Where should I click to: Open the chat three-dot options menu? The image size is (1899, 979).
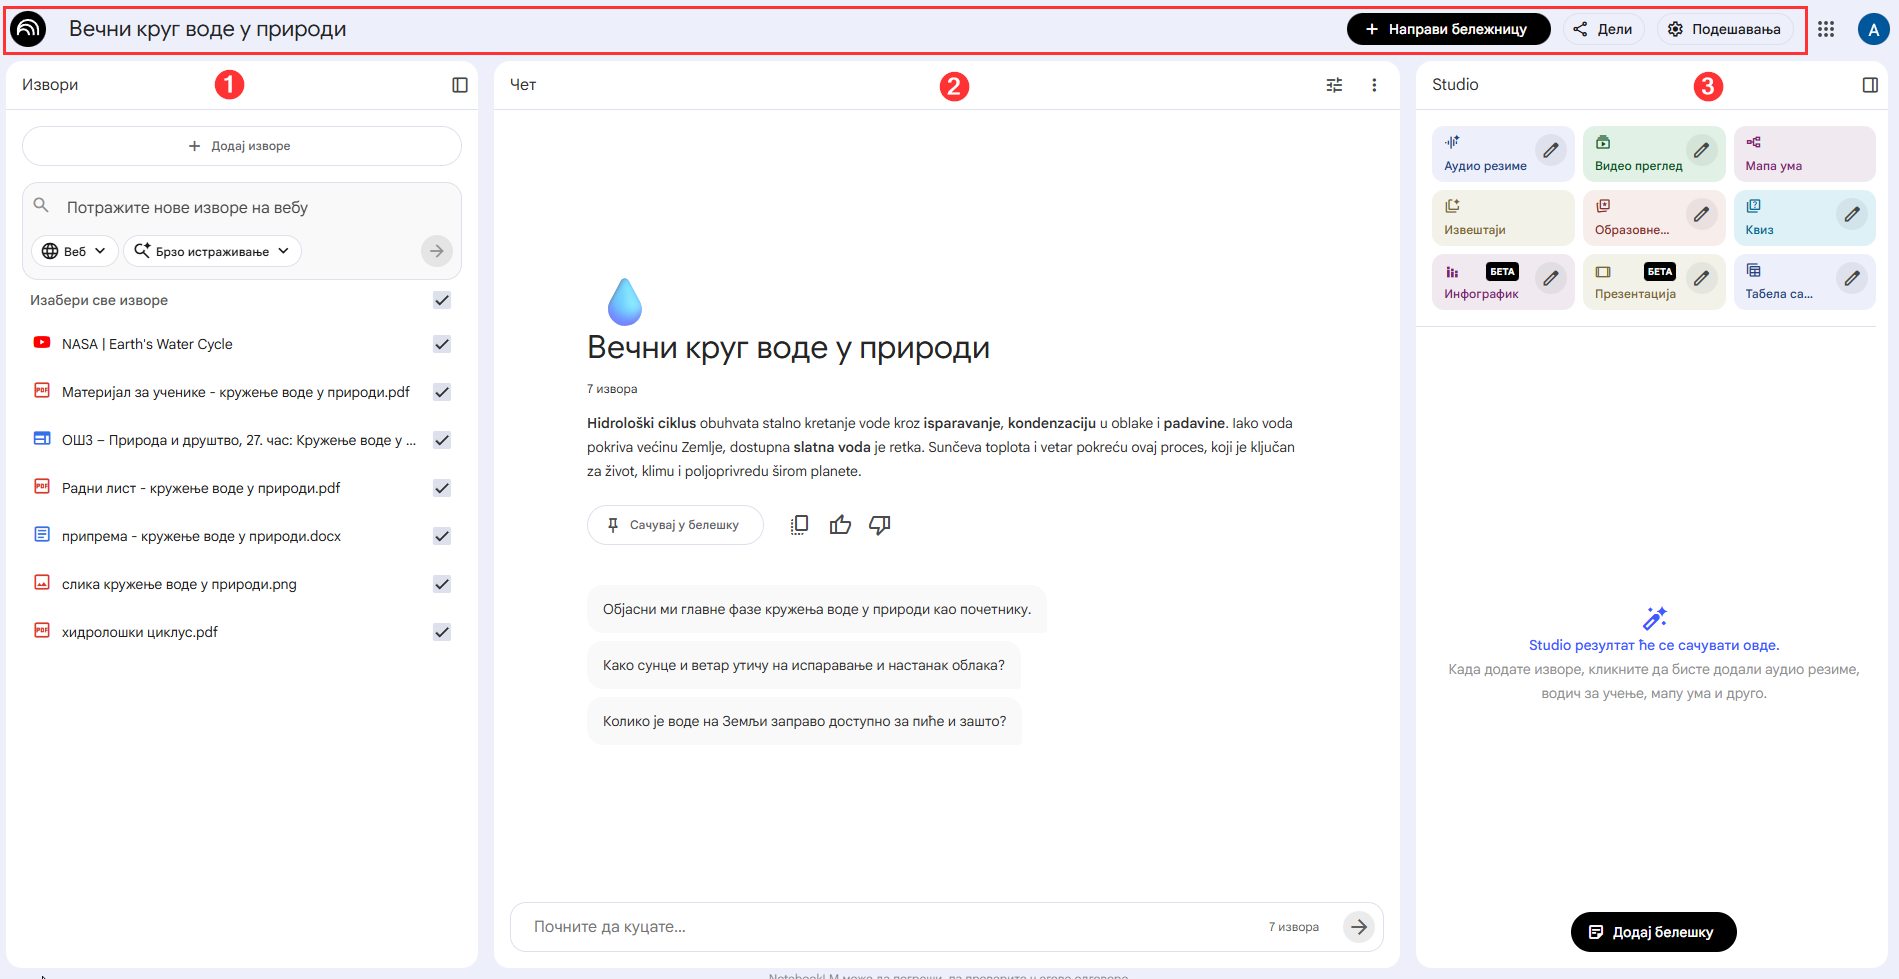1374,85
